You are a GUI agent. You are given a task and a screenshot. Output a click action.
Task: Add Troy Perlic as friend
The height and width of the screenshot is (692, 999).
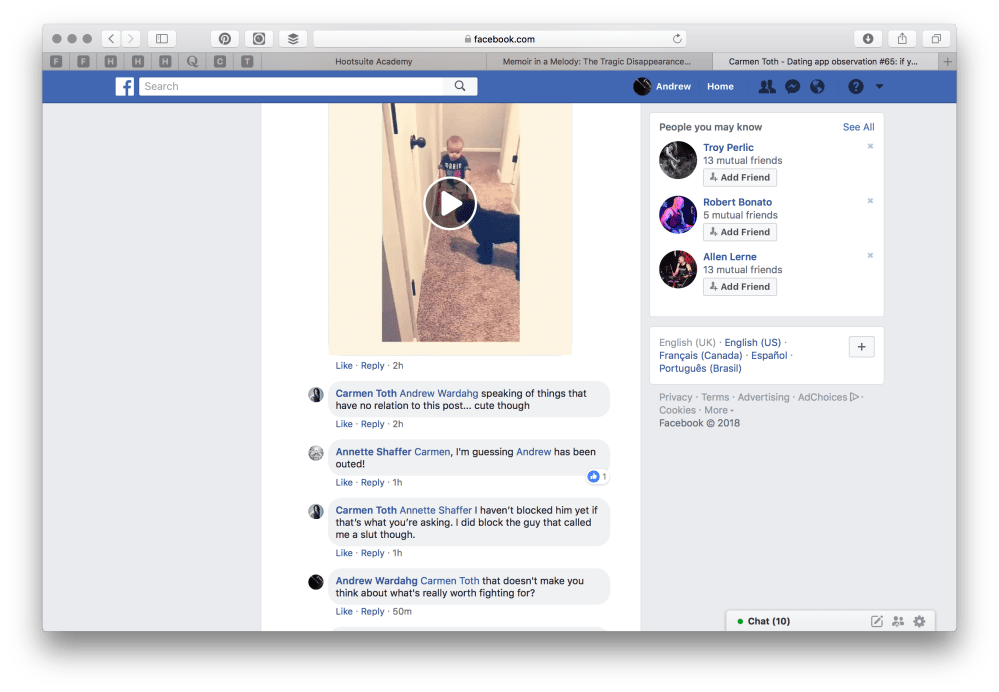740,178
